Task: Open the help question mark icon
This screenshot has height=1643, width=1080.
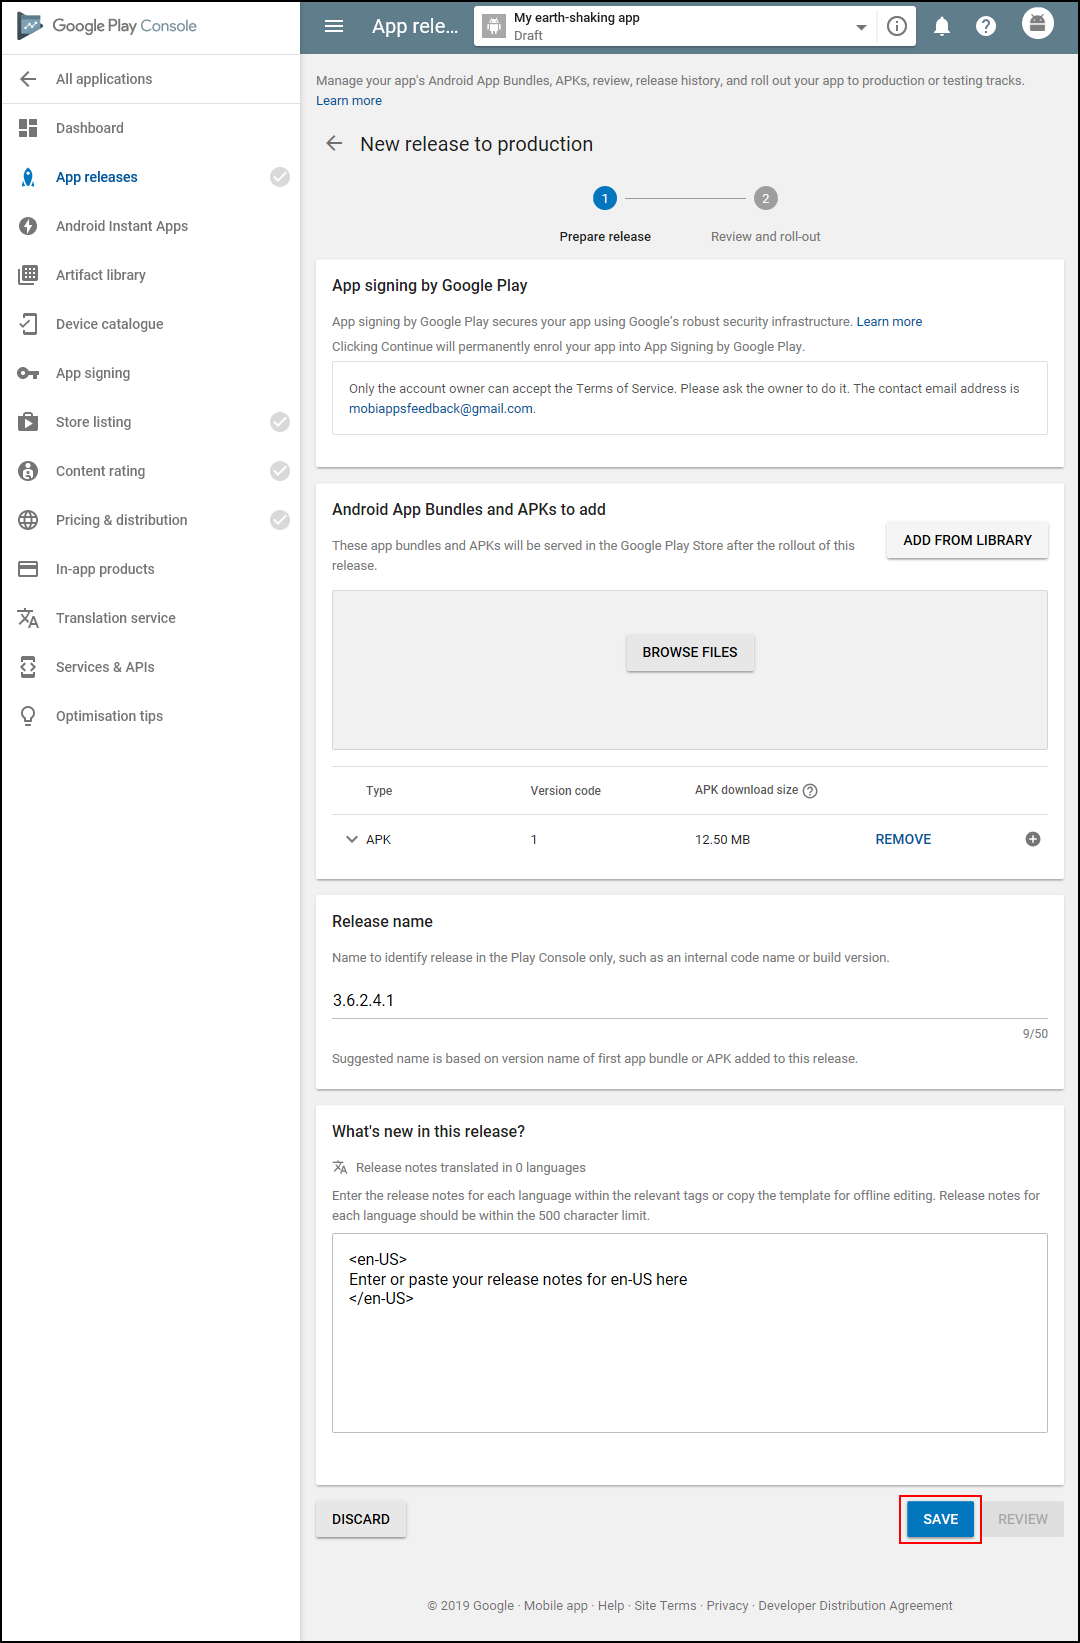Action: (986, 26)
